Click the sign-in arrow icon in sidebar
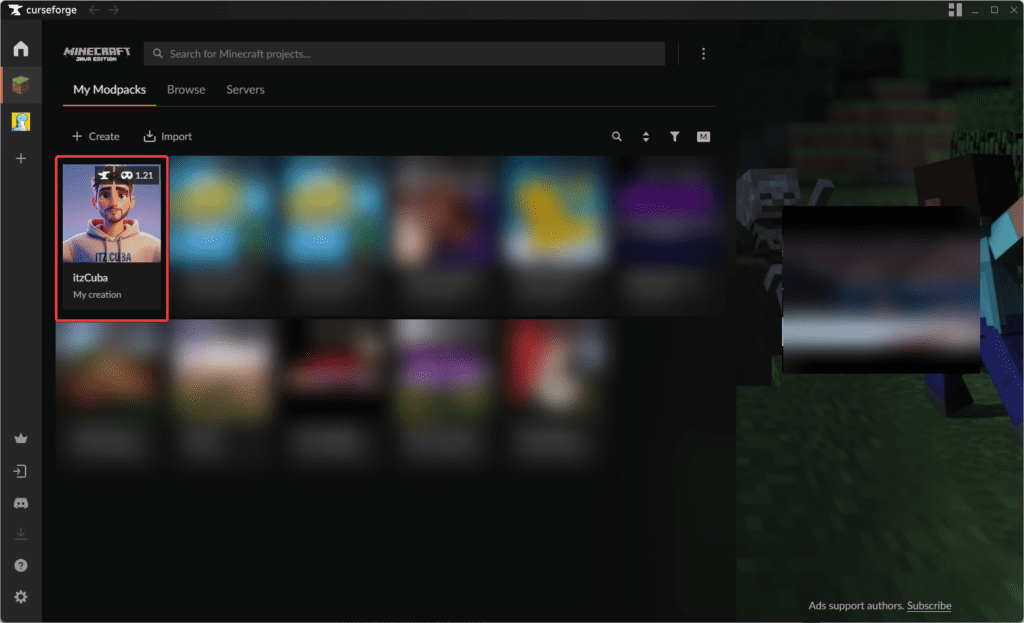The image size is (1024, 623). [20, 471]
